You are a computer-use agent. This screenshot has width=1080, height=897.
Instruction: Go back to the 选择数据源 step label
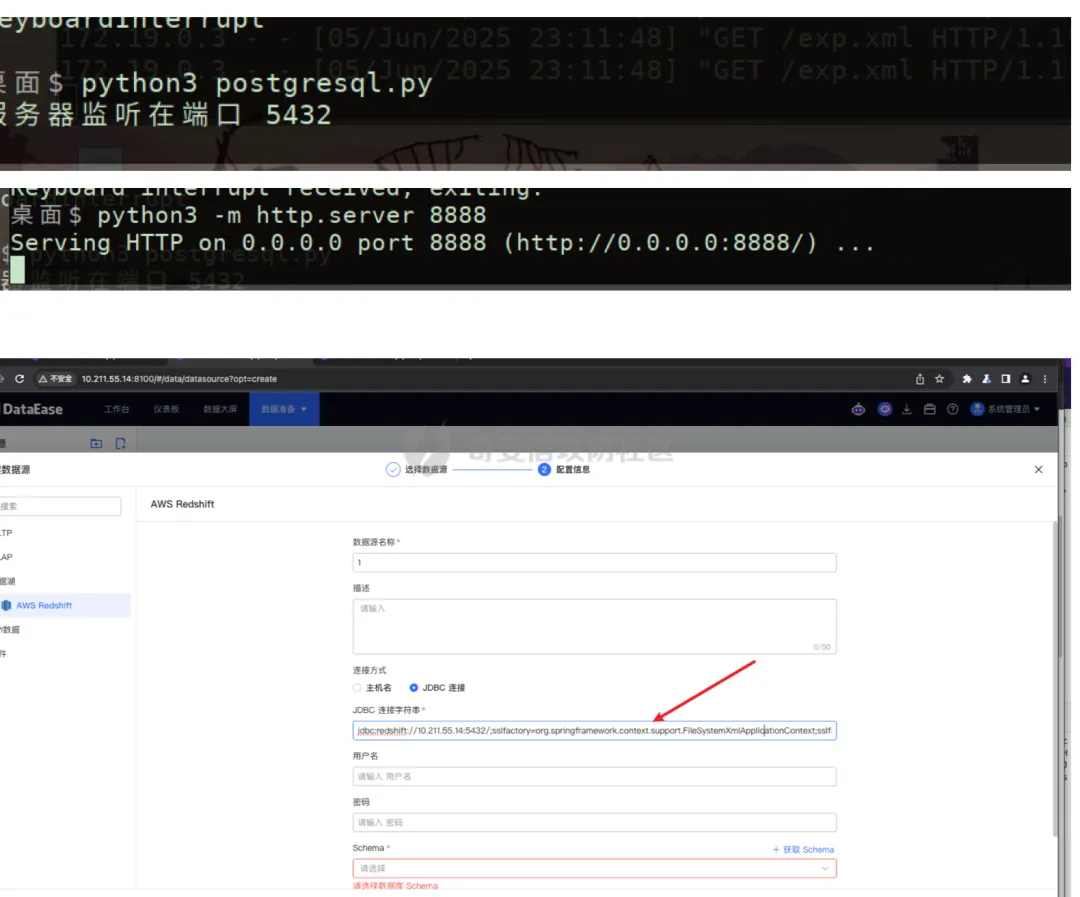coord(426,470)
